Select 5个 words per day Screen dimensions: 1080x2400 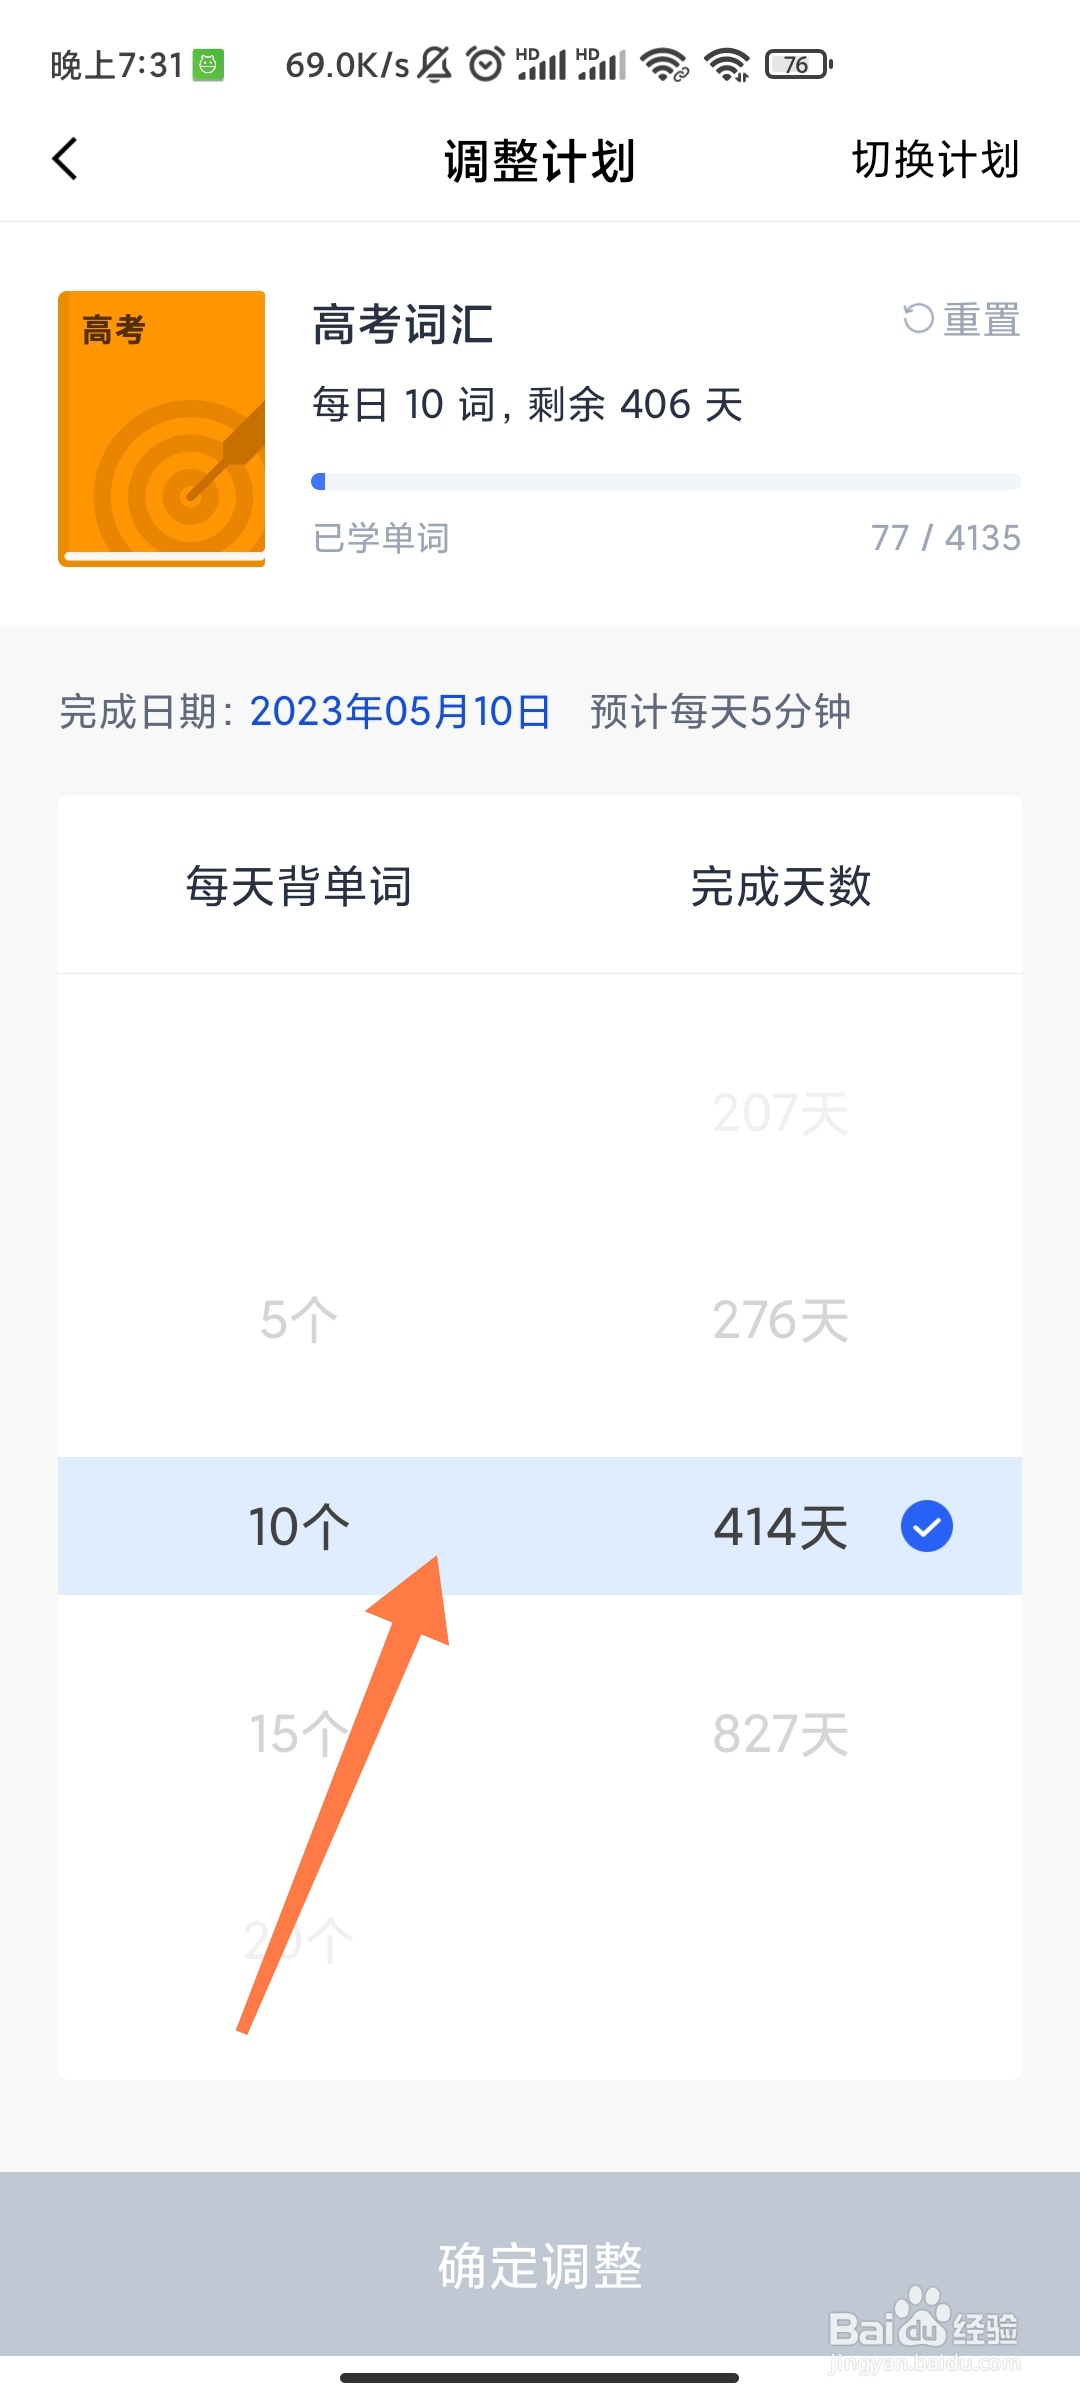[298, 1320]
